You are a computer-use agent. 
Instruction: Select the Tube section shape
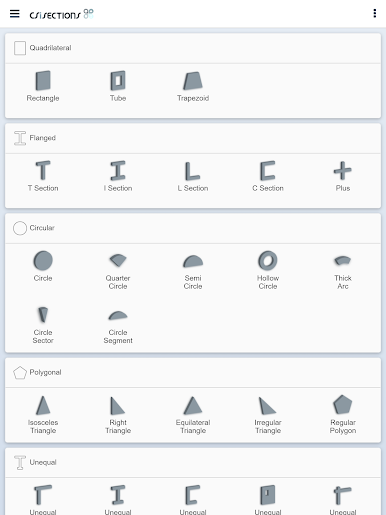tap(118, 86)
